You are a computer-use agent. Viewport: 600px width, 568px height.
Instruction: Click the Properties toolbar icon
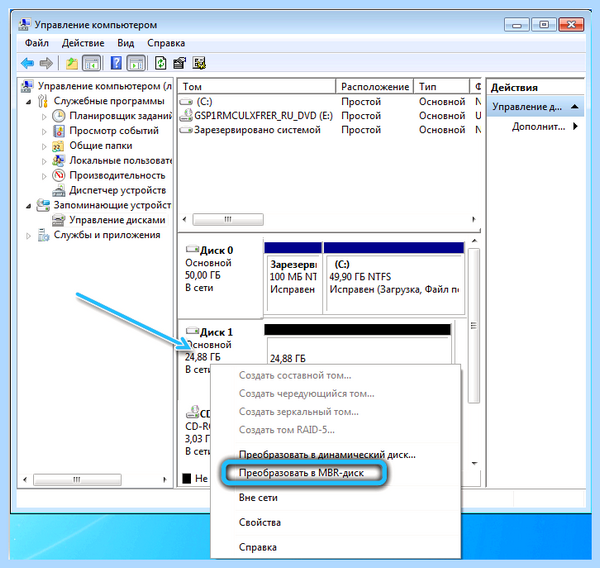click(x=179, y=63)
